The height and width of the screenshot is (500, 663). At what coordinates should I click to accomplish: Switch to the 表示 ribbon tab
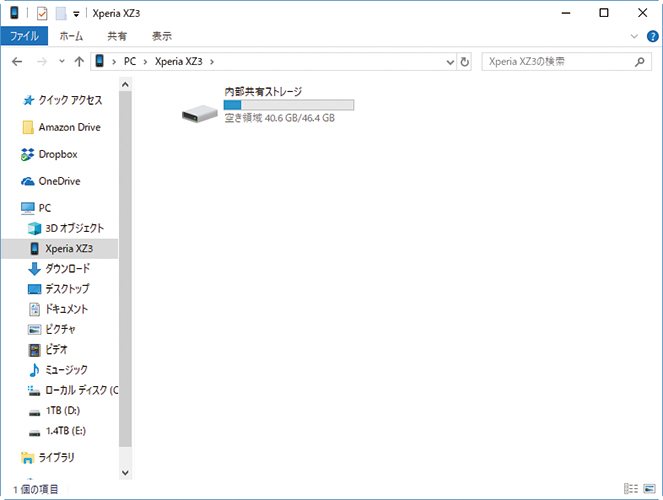pos(162,36)
